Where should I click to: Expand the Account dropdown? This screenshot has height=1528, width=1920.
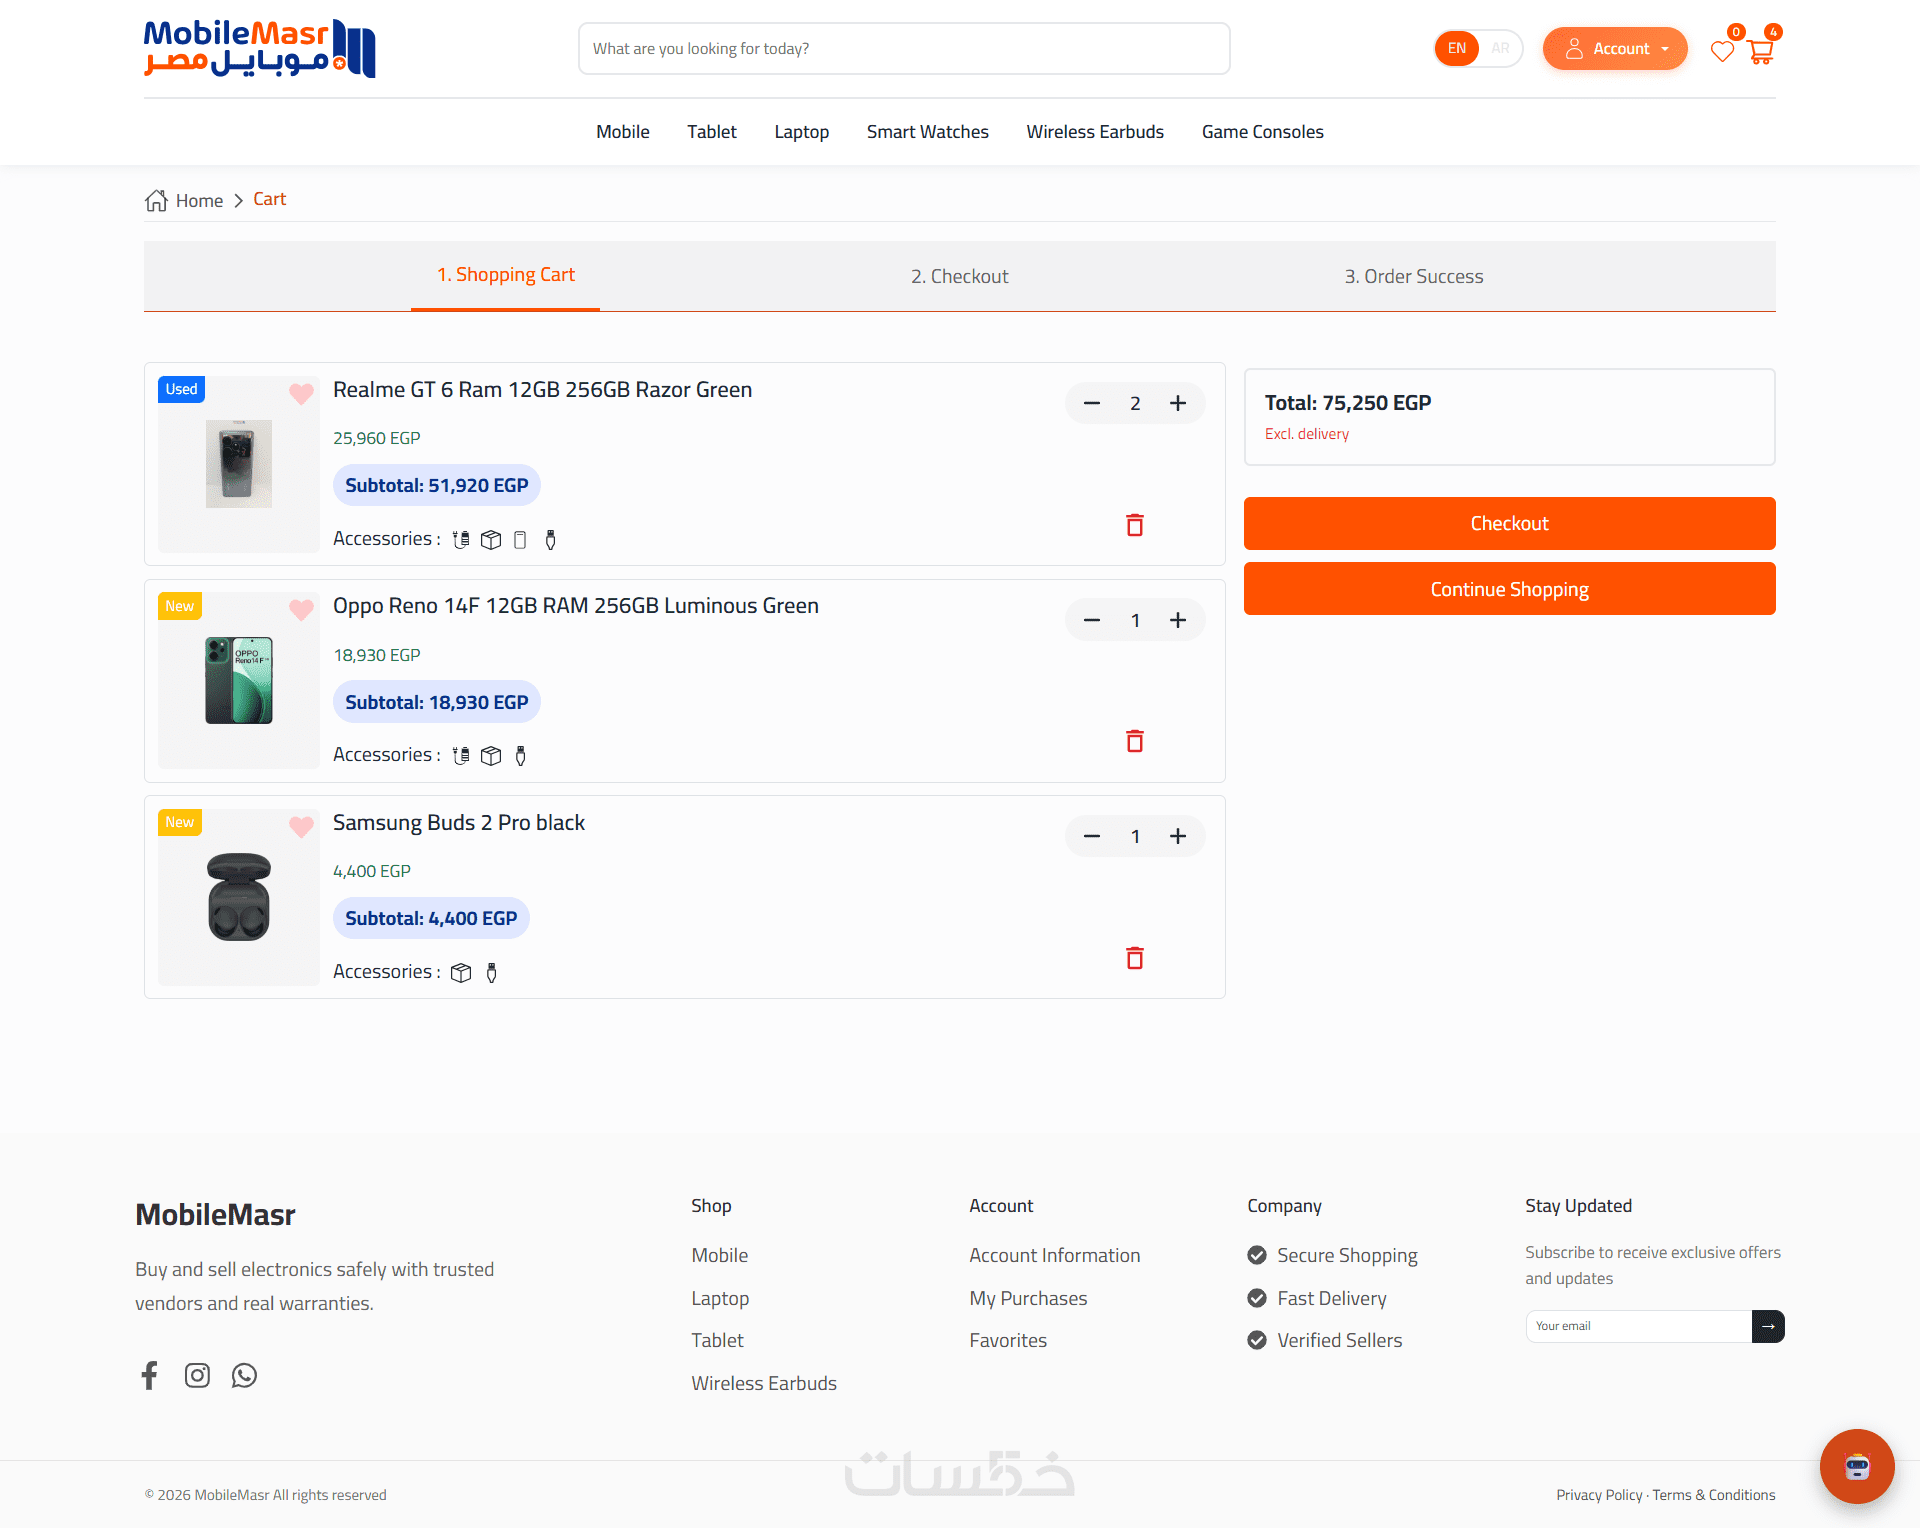click(1614, 48)
